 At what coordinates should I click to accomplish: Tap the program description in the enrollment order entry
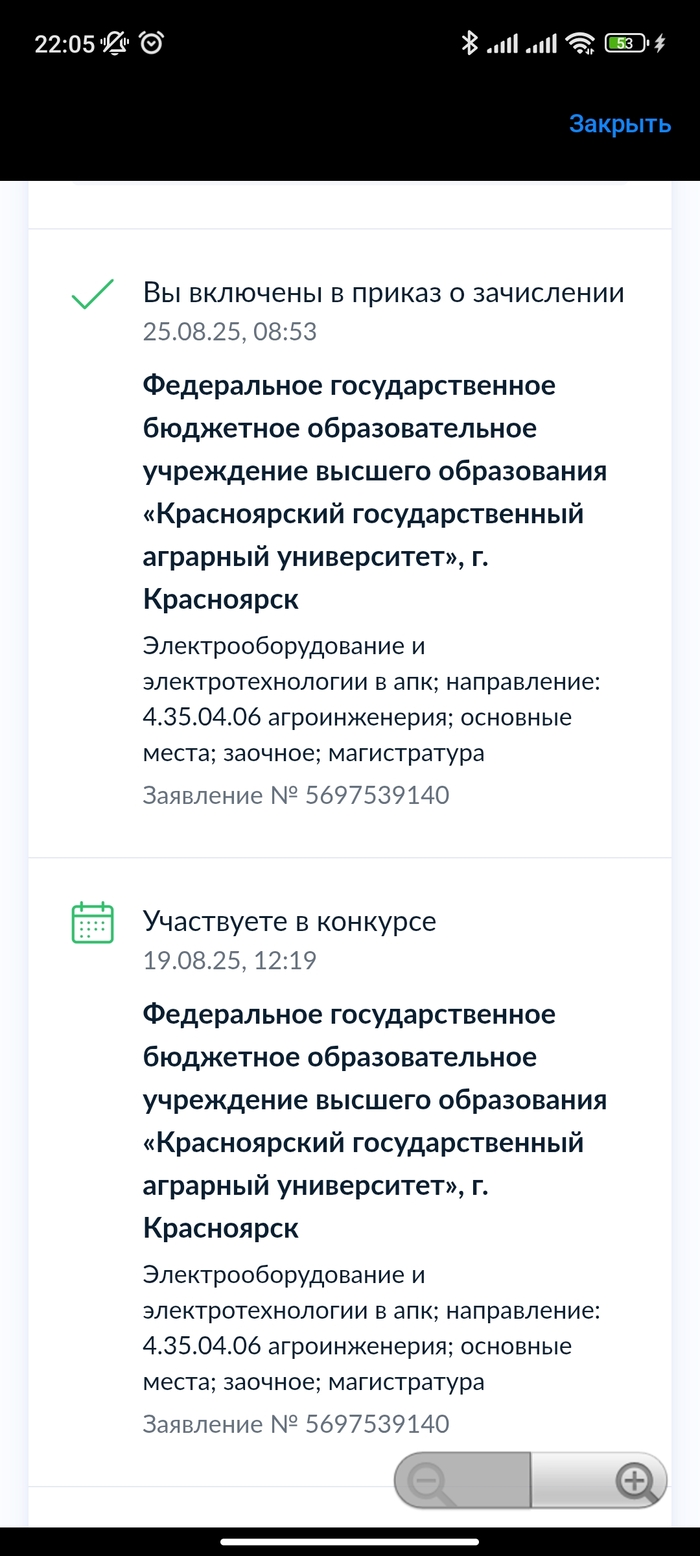[371, 700]
